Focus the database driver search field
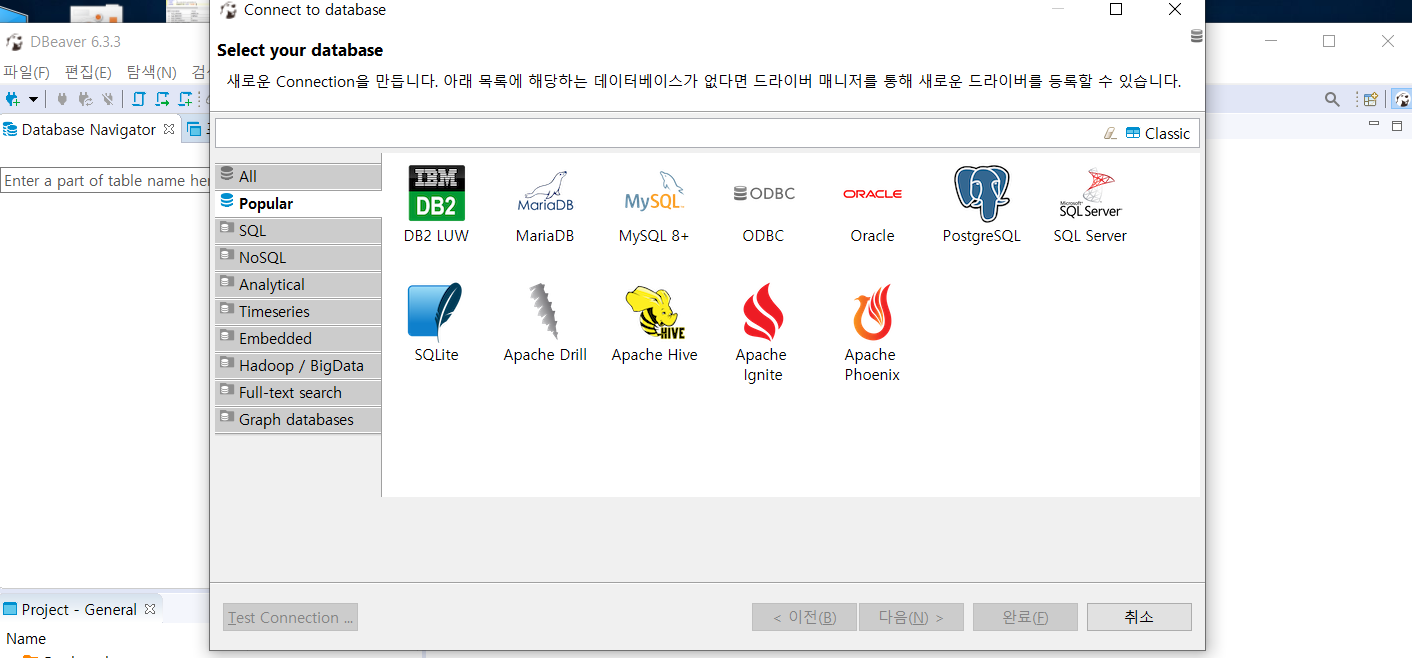This screenshot has width=1412, height=658. [658, 133]
